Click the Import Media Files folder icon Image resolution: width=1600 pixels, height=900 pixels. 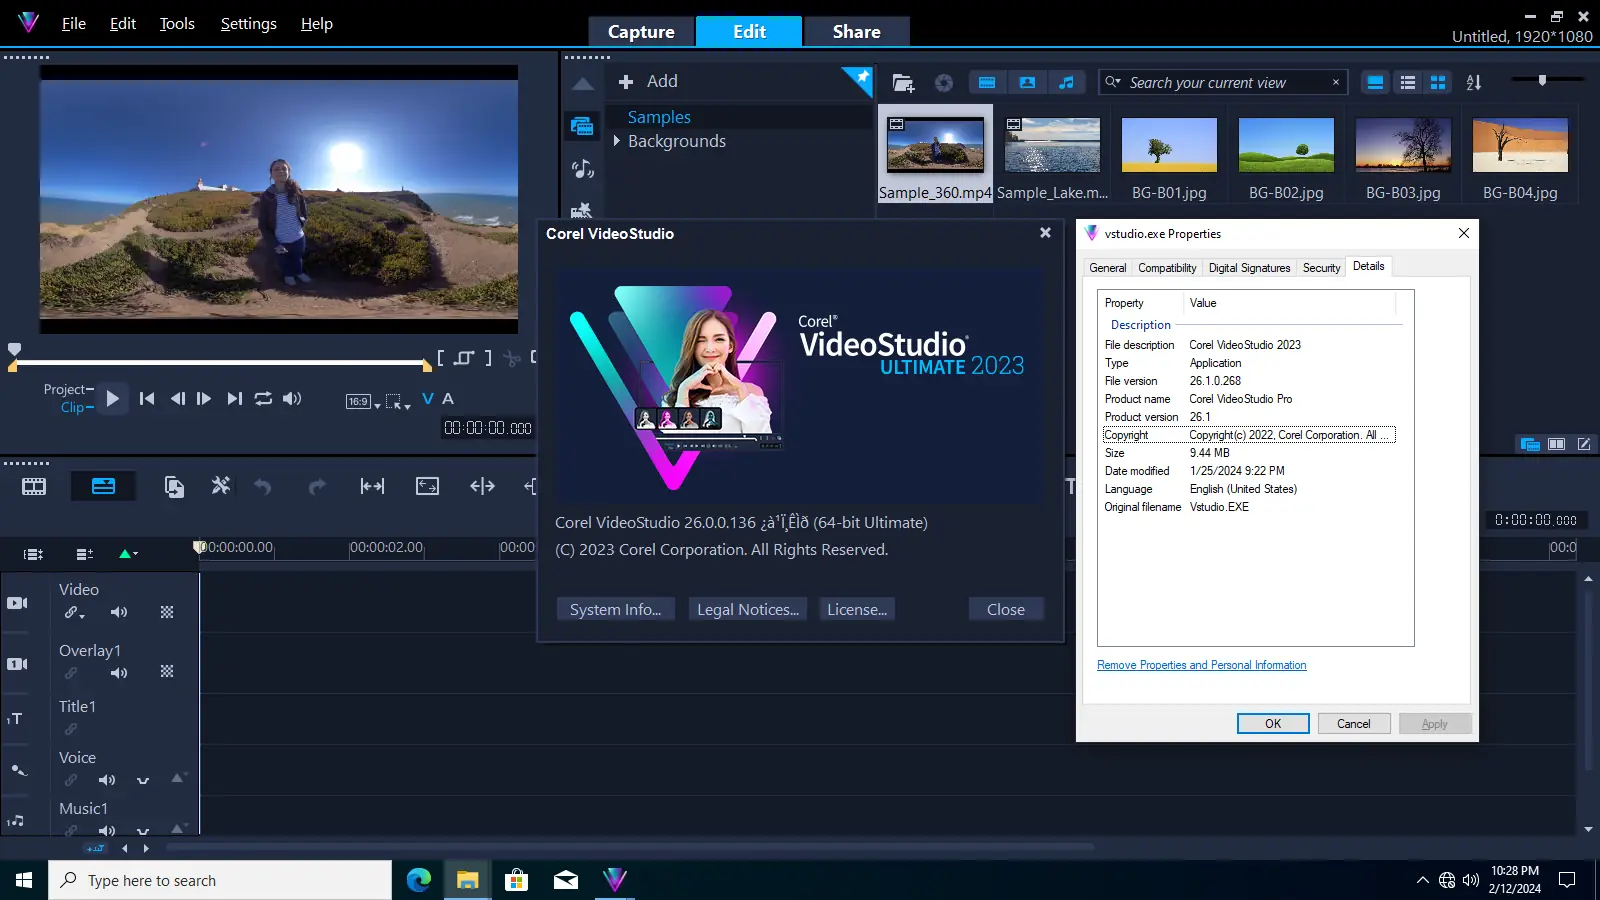point(903,83)
